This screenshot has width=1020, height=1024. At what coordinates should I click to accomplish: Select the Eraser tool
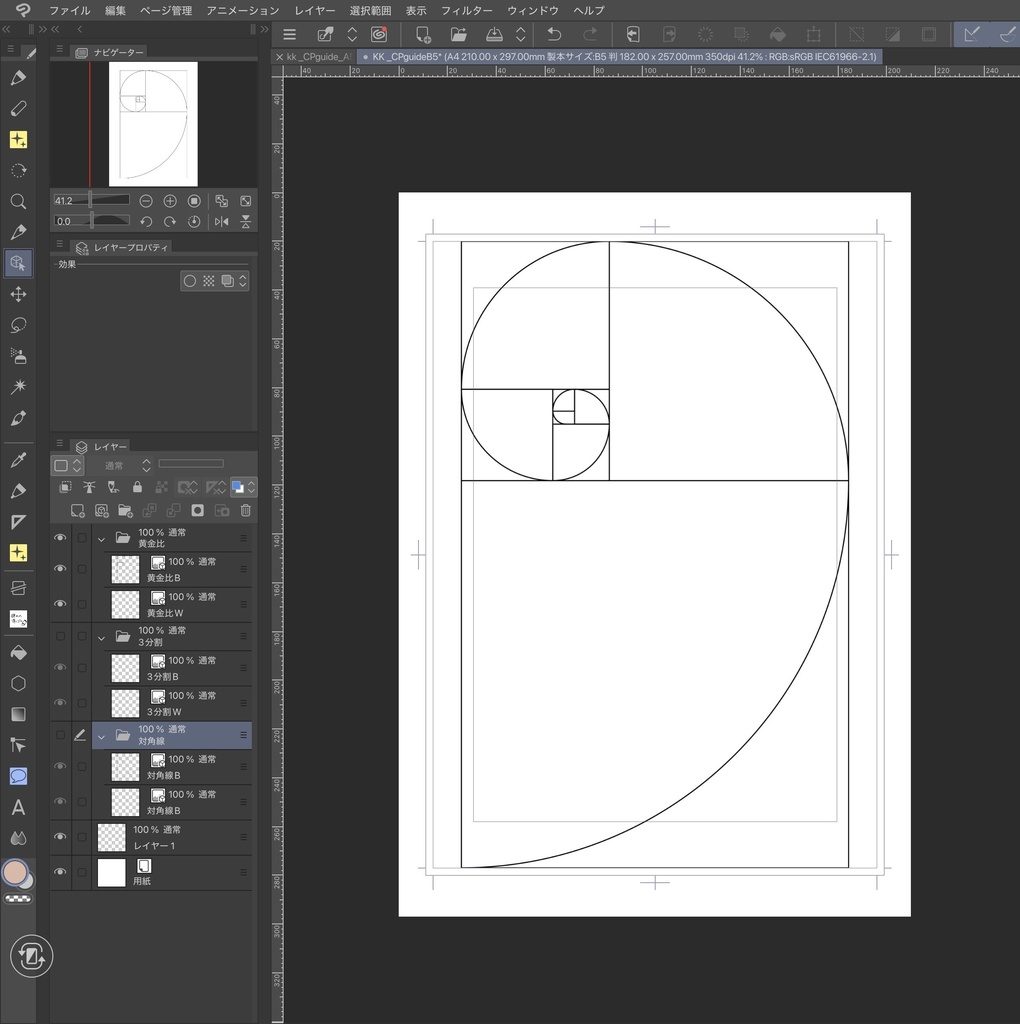click(x=18, y=108)
